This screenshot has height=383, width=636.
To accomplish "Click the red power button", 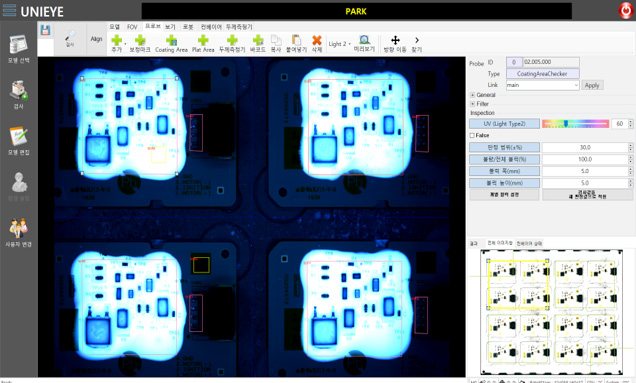I will (625, 11).
